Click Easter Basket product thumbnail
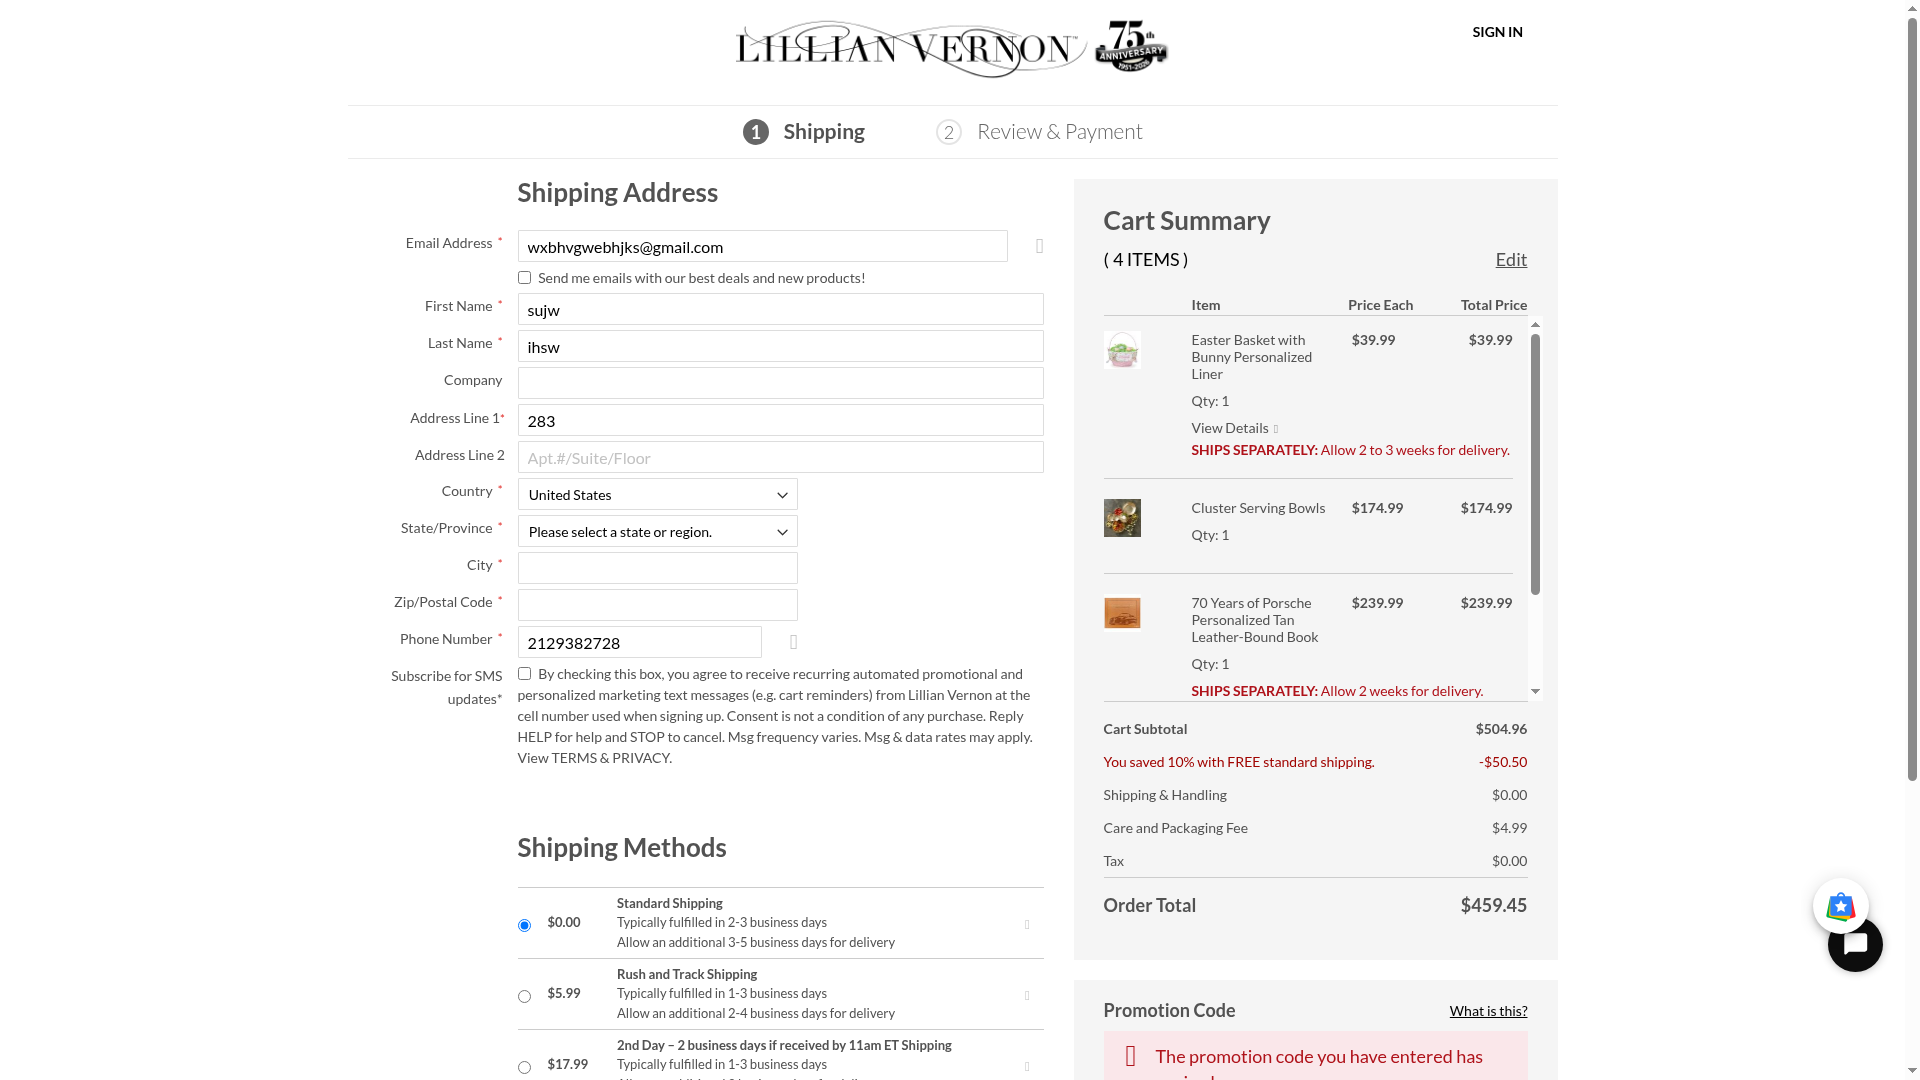Screen dimensions: 1920x1080 [x=1122, y=350]
